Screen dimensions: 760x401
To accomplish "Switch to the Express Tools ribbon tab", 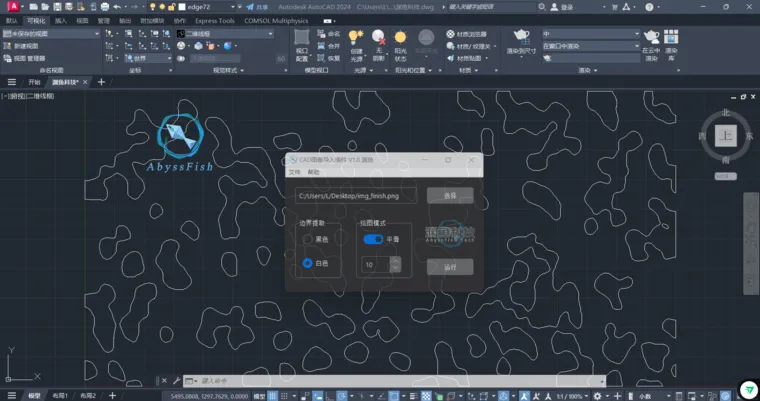I will [215, 21].
